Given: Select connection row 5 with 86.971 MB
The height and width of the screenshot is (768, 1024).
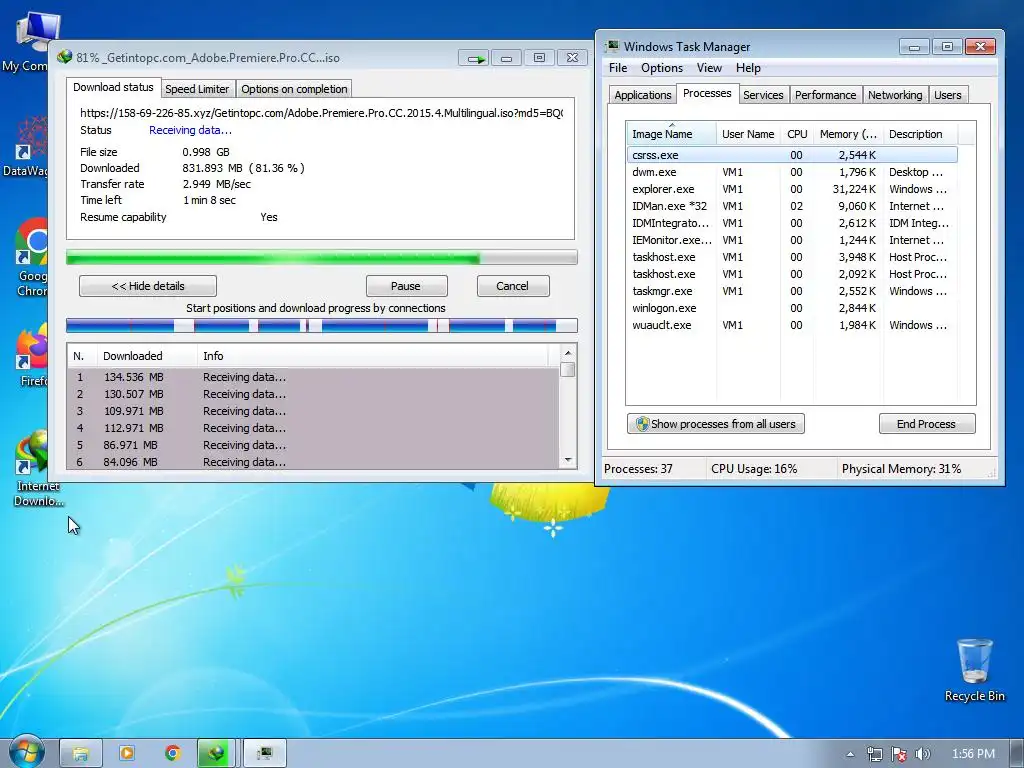Looking at the screenshot, I should [x=313, y=445].
